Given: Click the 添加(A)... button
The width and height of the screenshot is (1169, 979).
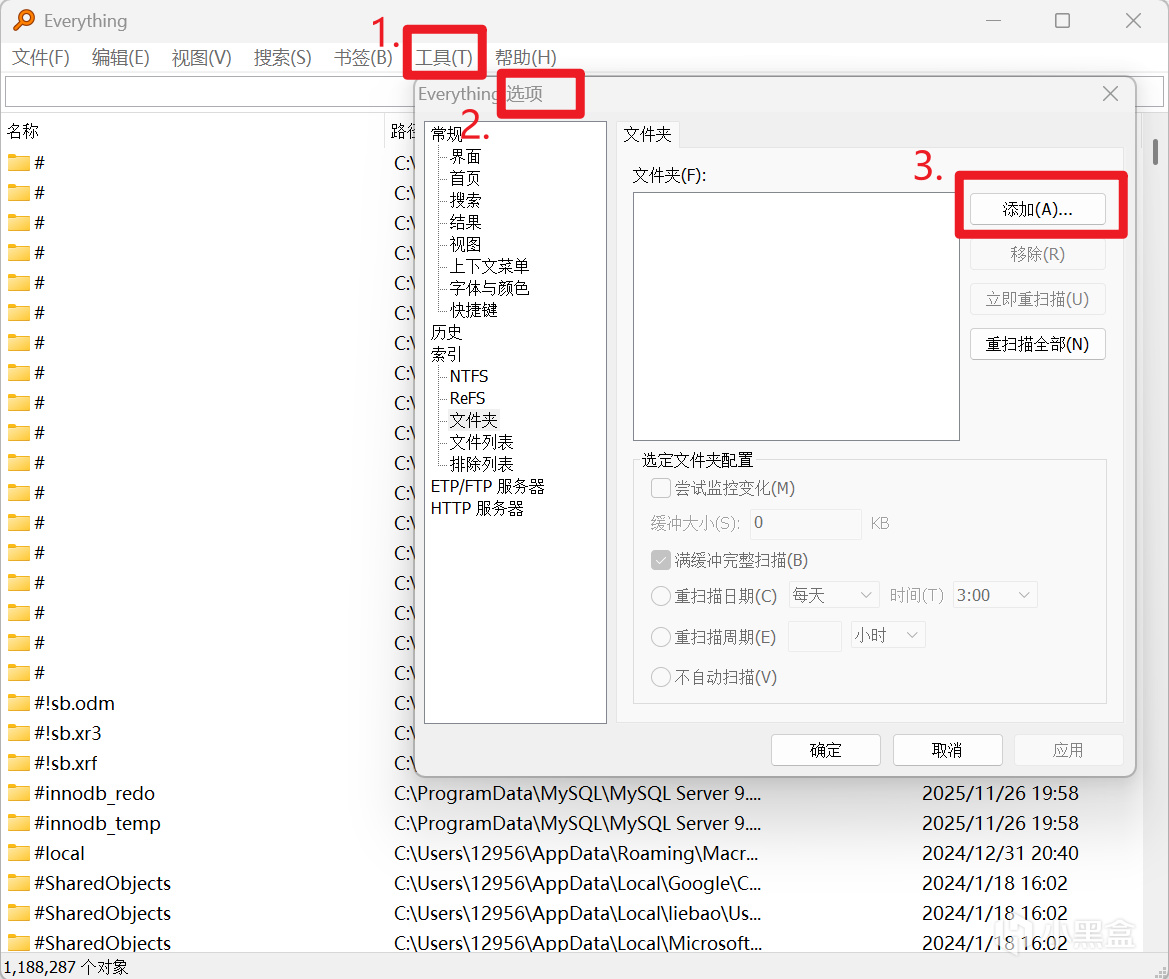Looking at the screenshot, I should pyautogui.click(x=1037, y=210).
